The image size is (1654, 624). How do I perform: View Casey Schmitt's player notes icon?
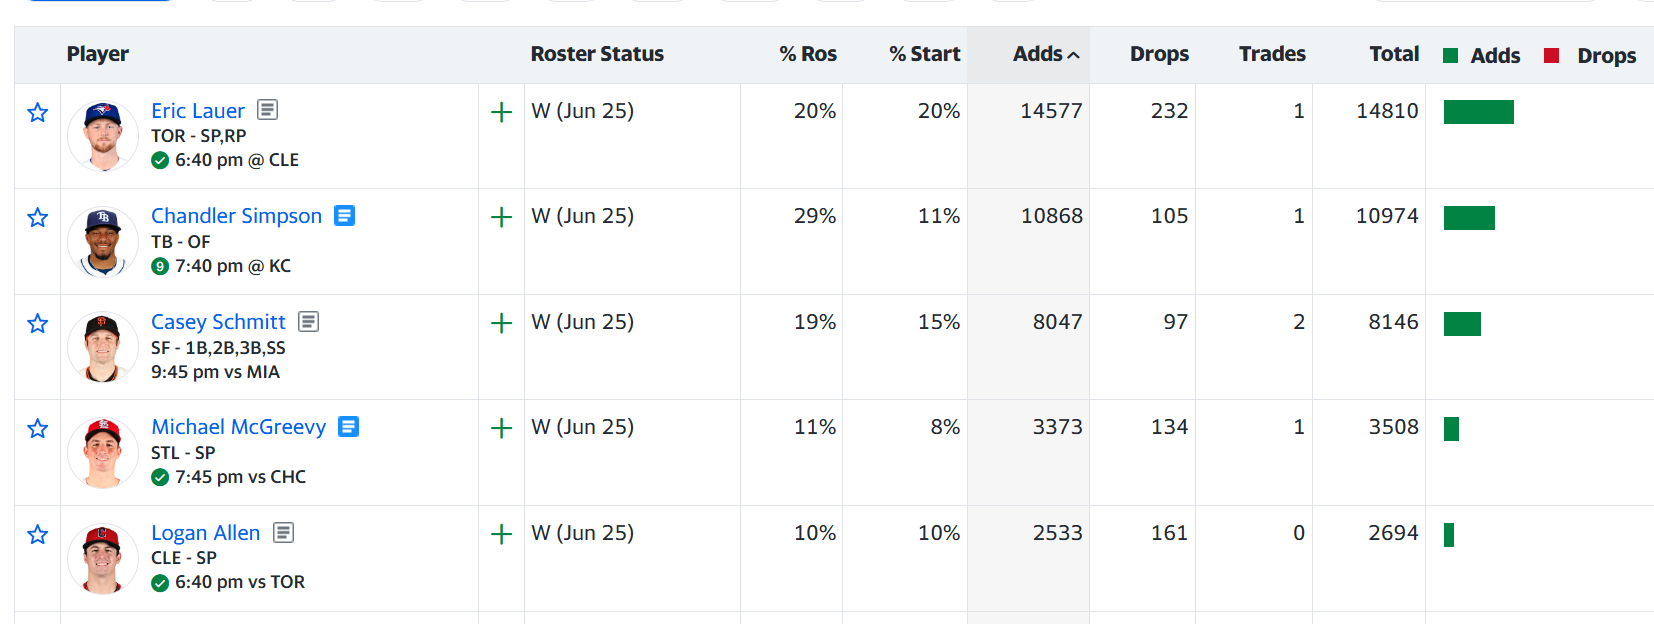click(308, 321)
